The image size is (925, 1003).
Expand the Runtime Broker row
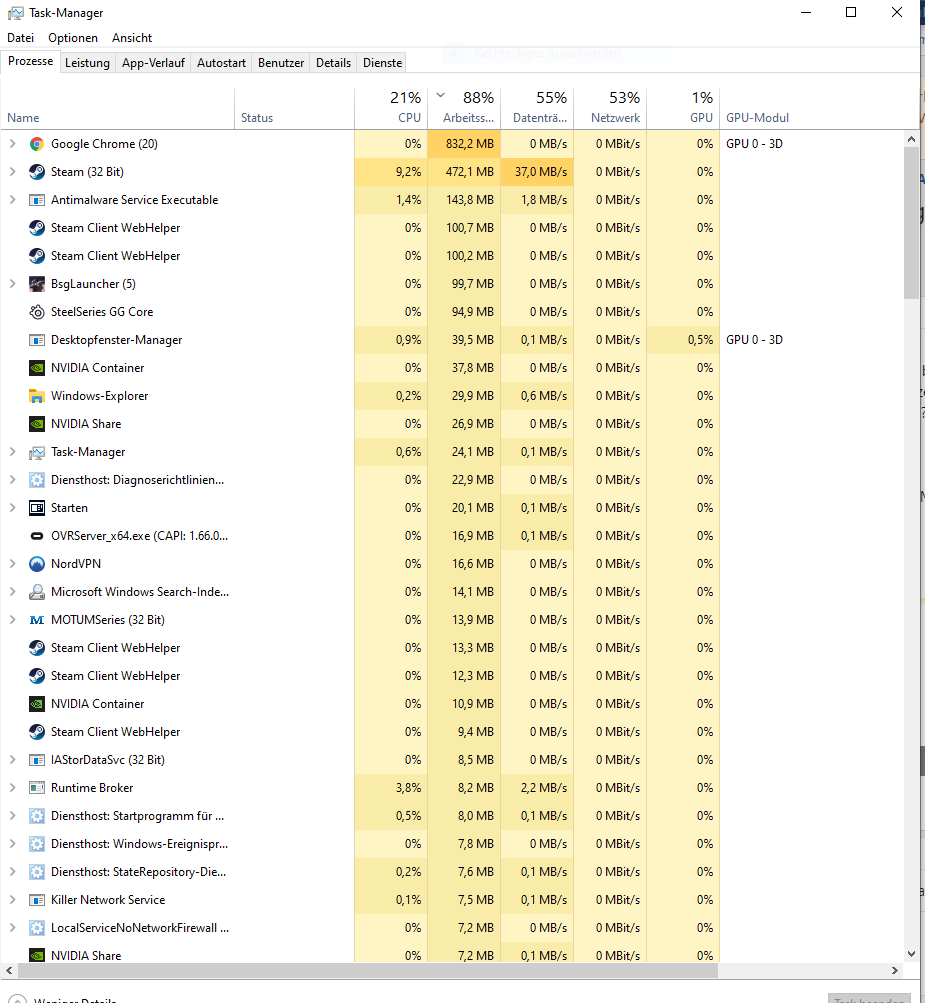13,788
